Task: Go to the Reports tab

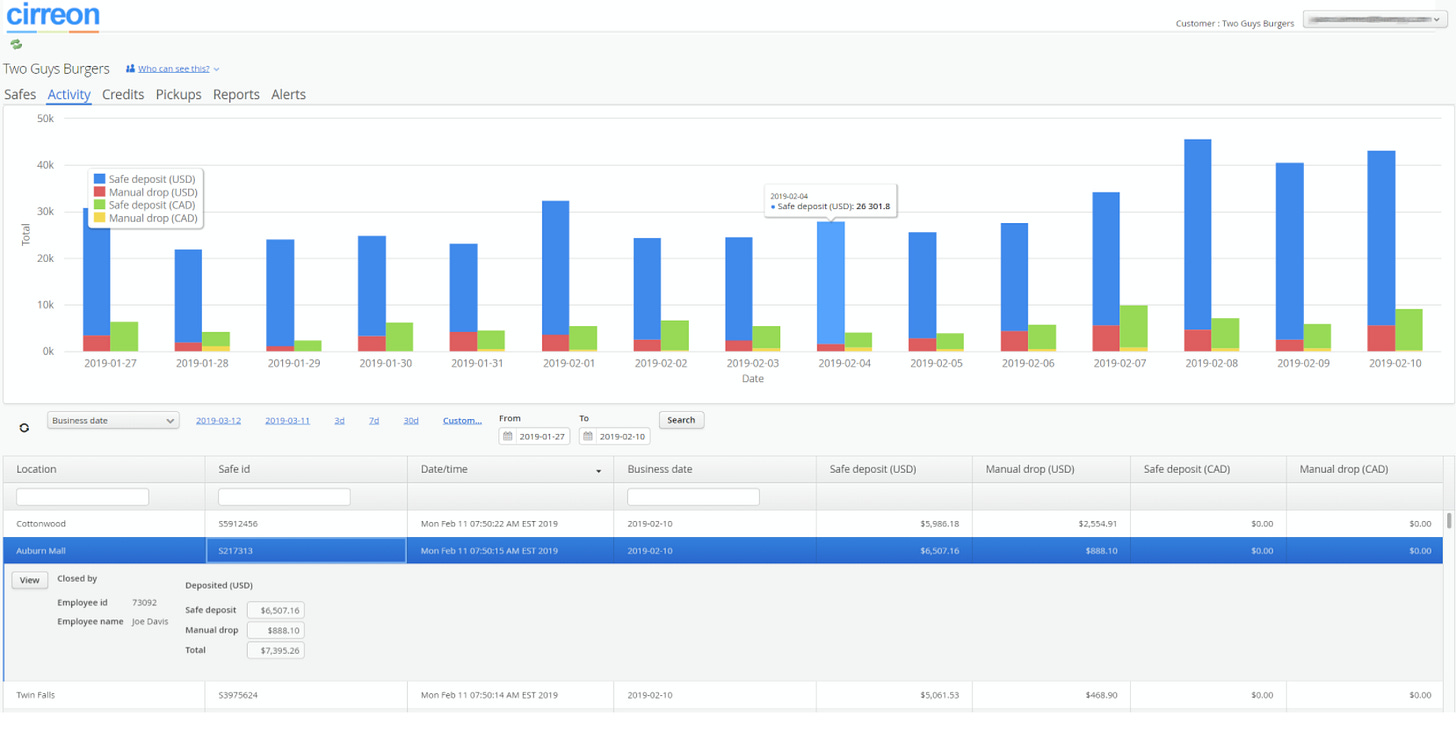Action: coord(236,94)
